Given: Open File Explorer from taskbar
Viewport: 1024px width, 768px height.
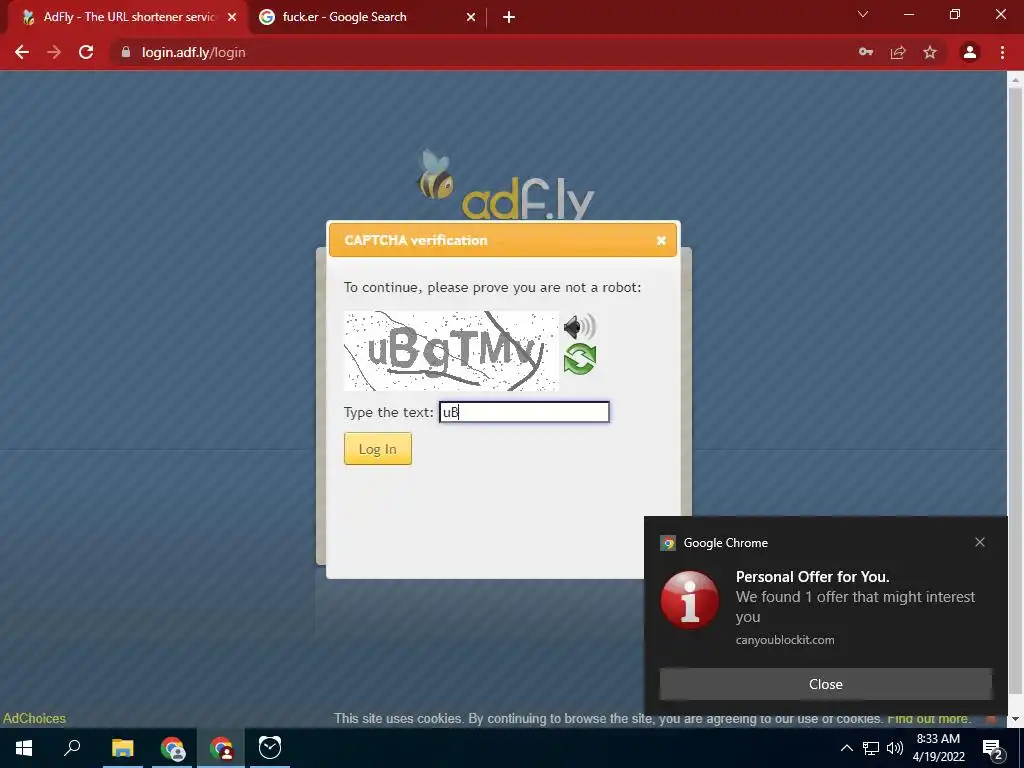Looking at the screenshot, I should click(122, 748).
